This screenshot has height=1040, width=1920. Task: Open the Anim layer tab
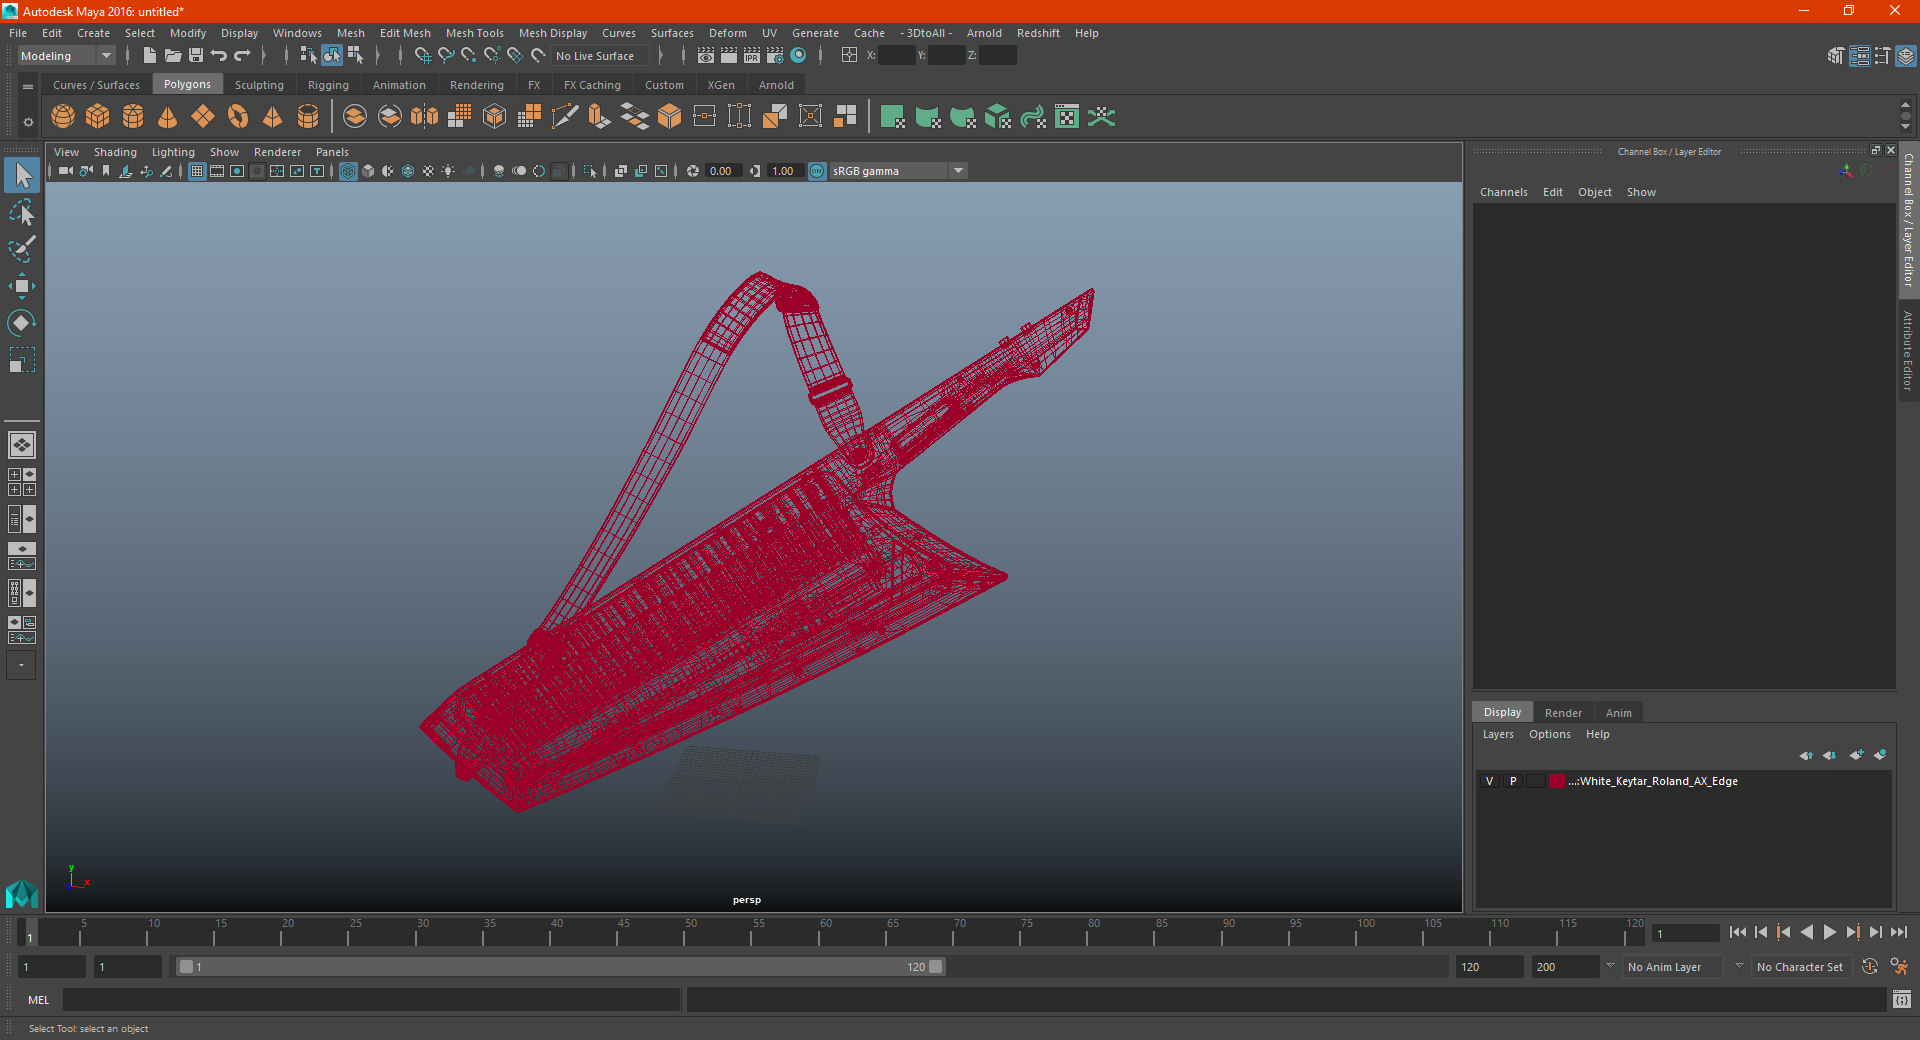click(x=1618, y=713)
